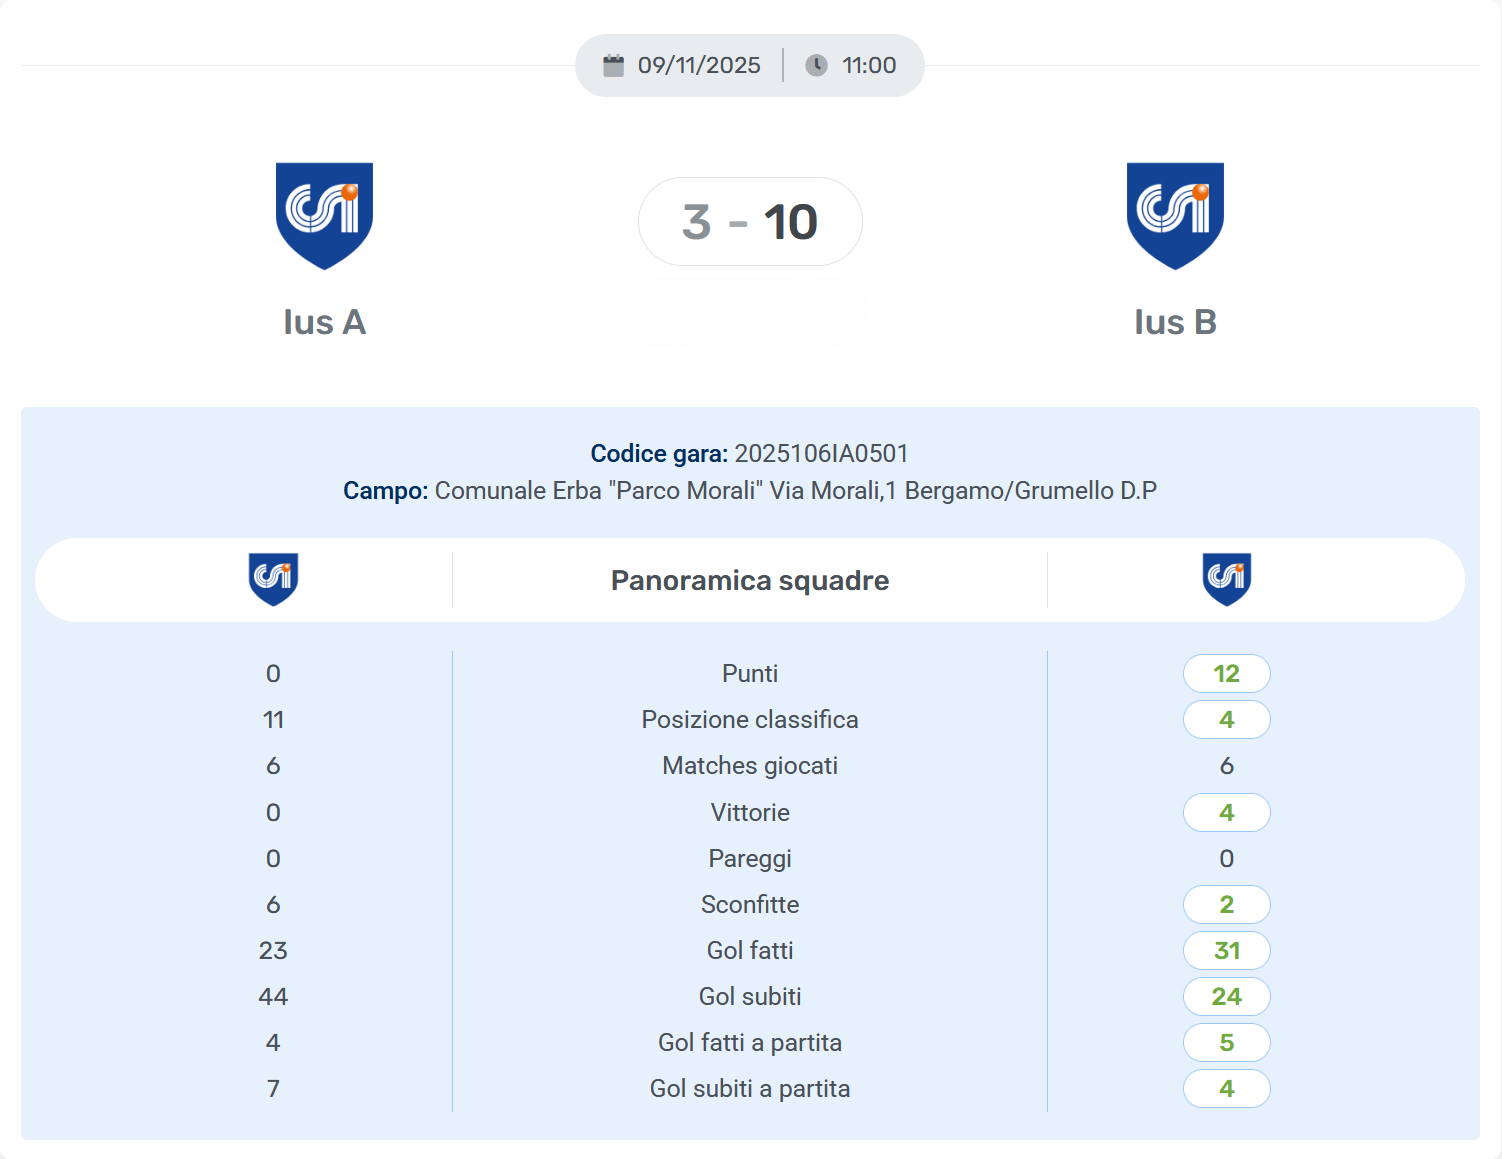The width and height of the screenshot is (1502, 1159).
Task: Click the Gol fatti badge showing 31
Action: [1227, 950]
